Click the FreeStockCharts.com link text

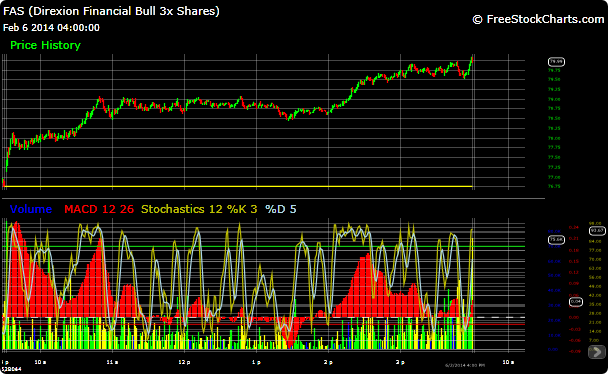click(x=545, y=19)
